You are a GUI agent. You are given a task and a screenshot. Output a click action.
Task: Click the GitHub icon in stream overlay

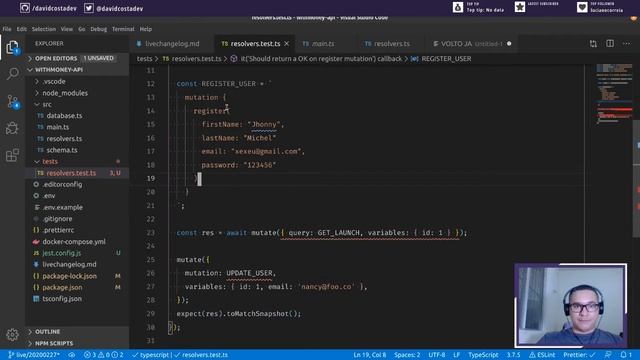(24, 8)
